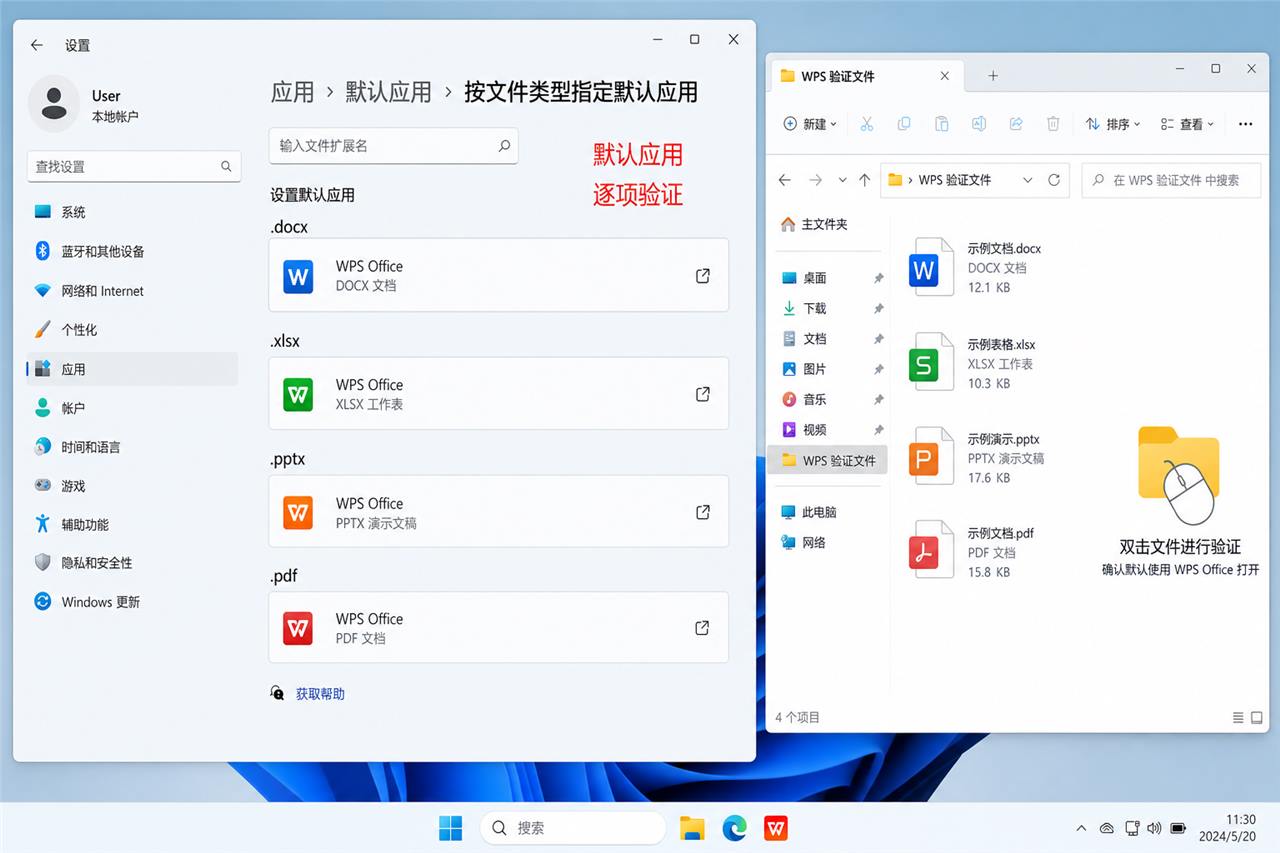Screen dimensions: 1280x853
Task: Click the green WPS icon under .xlsx
Action: click(x=298, y=394)
